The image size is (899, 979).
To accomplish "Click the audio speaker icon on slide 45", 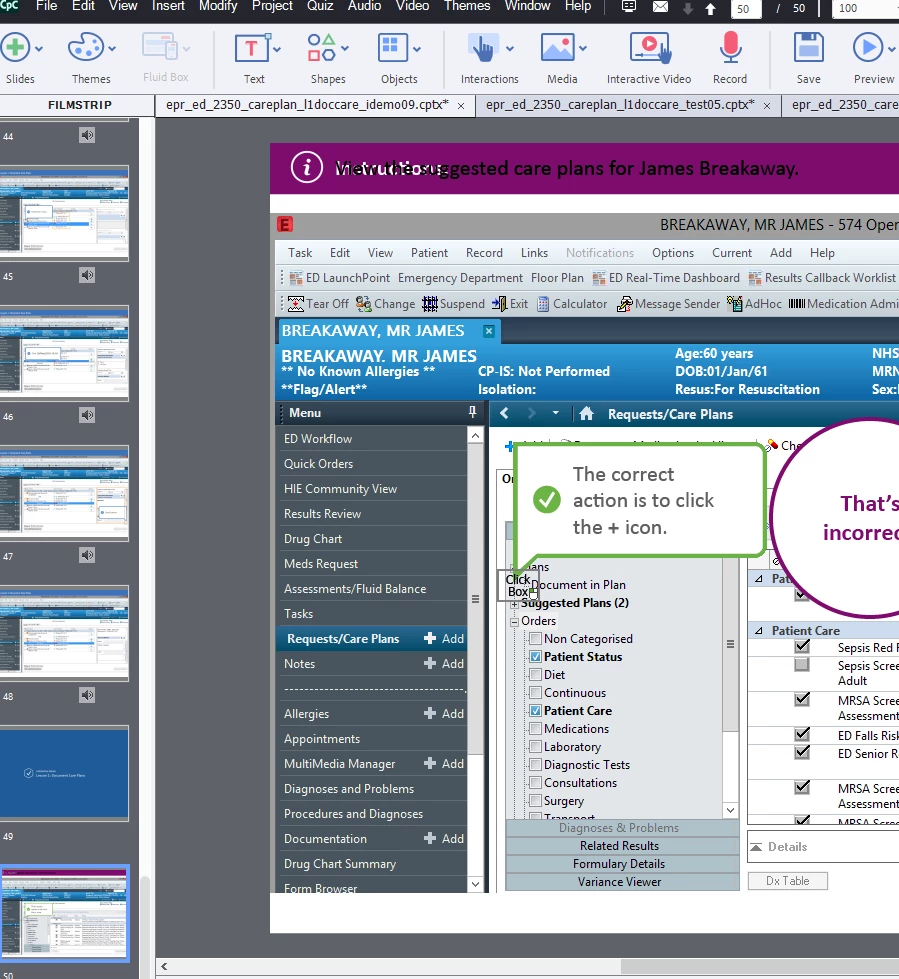I will (87, 275).
